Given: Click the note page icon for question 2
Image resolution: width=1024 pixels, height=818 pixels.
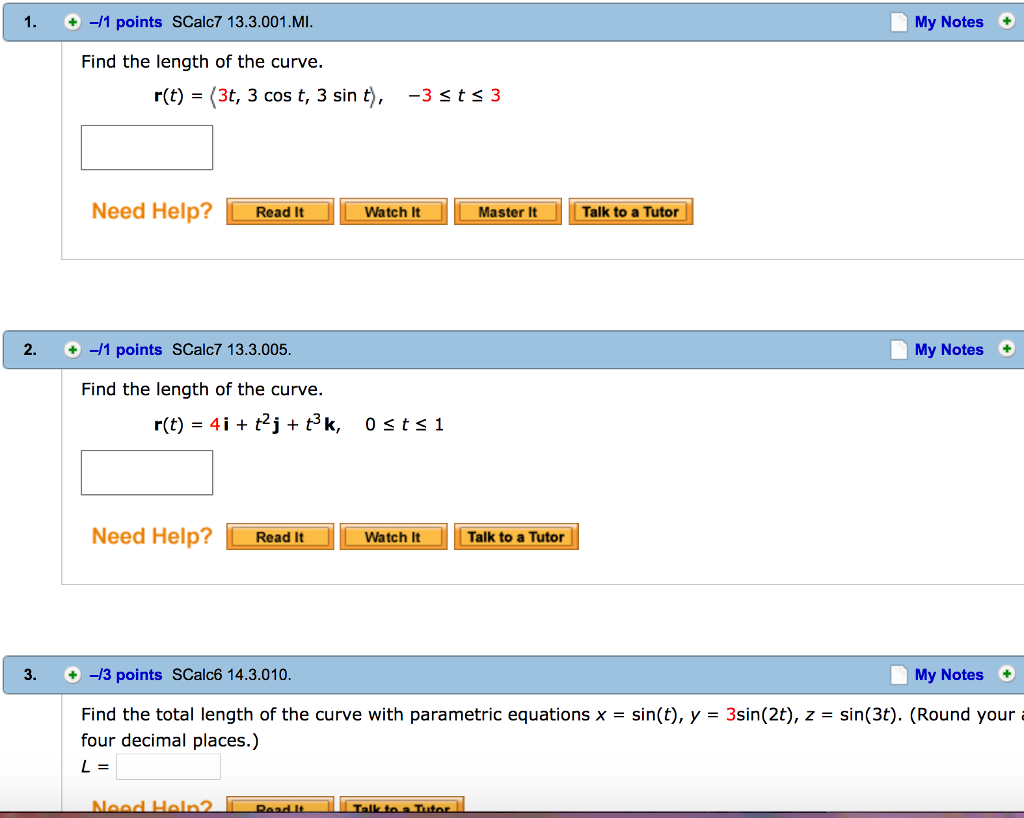Looking at the screenshot, I should point(898,349).
